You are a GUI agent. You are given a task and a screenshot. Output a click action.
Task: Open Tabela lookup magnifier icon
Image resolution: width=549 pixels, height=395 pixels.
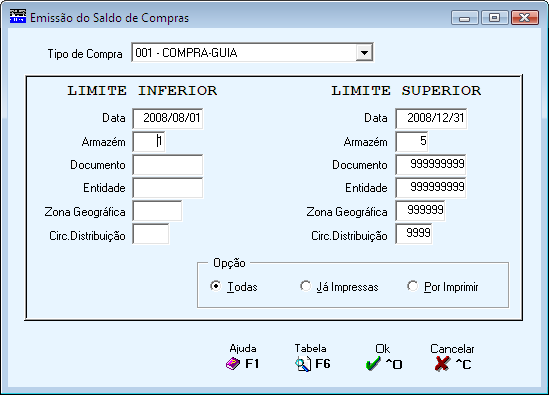(x=303, y=364)
